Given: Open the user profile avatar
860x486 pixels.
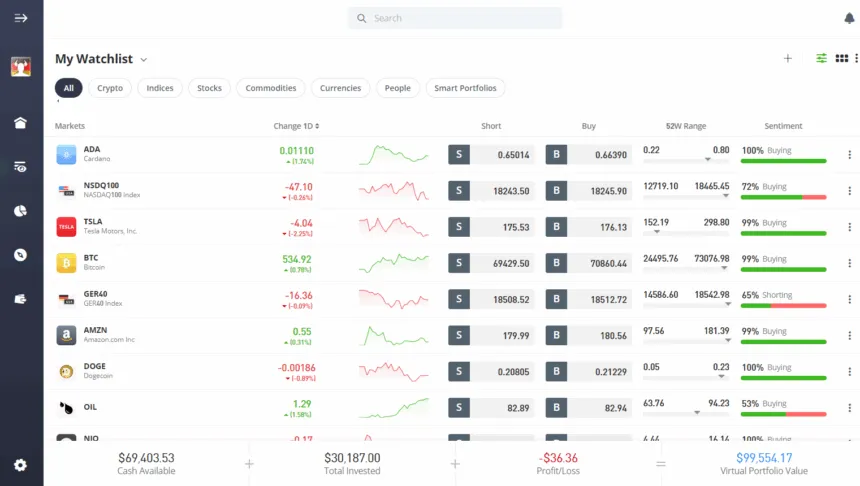Looking at the screenshot, I should (21, 66).
